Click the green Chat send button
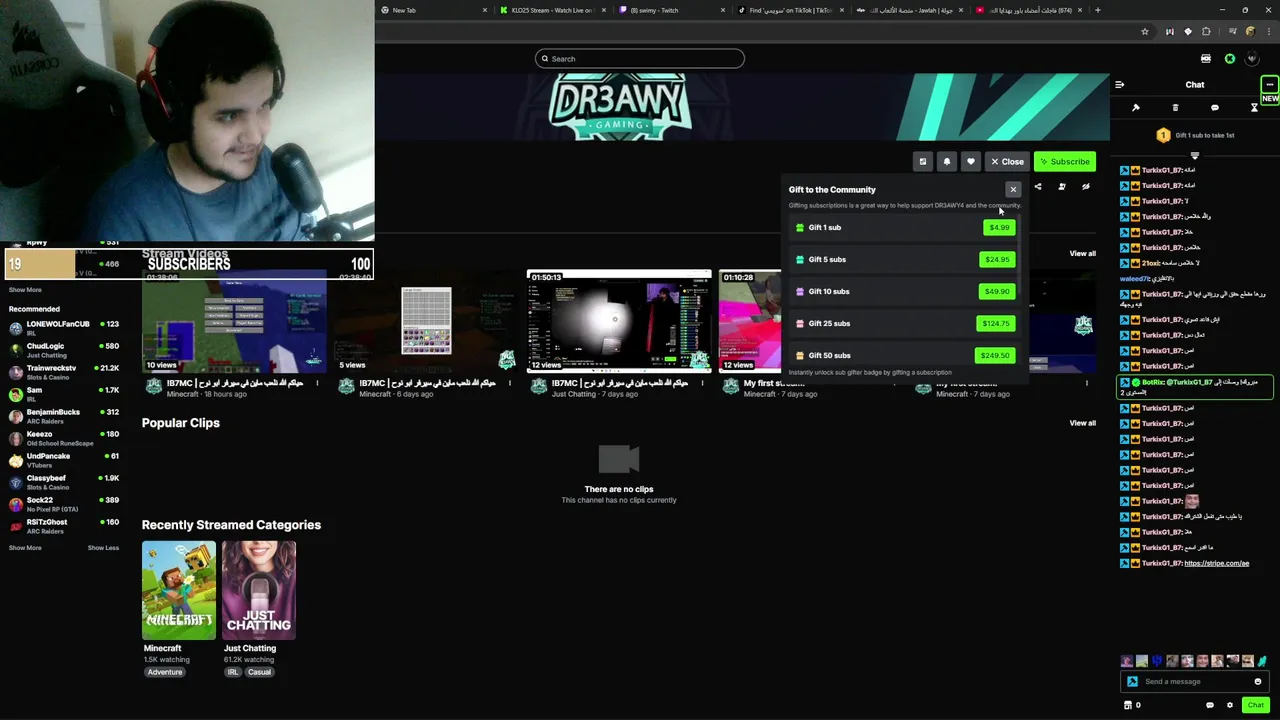This screenshot has height=720, width=1280. [x=1256, y=705]
